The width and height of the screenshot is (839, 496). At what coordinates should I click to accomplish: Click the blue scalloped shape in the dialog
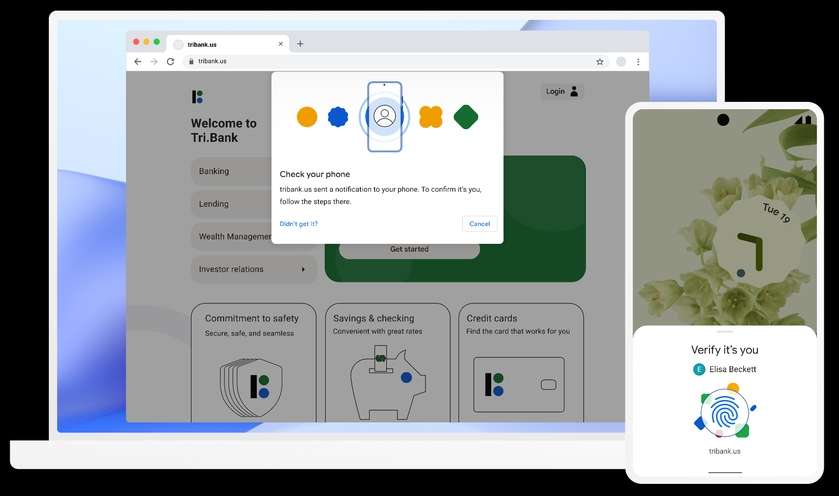pyautogui.click(x=338, y=117)
